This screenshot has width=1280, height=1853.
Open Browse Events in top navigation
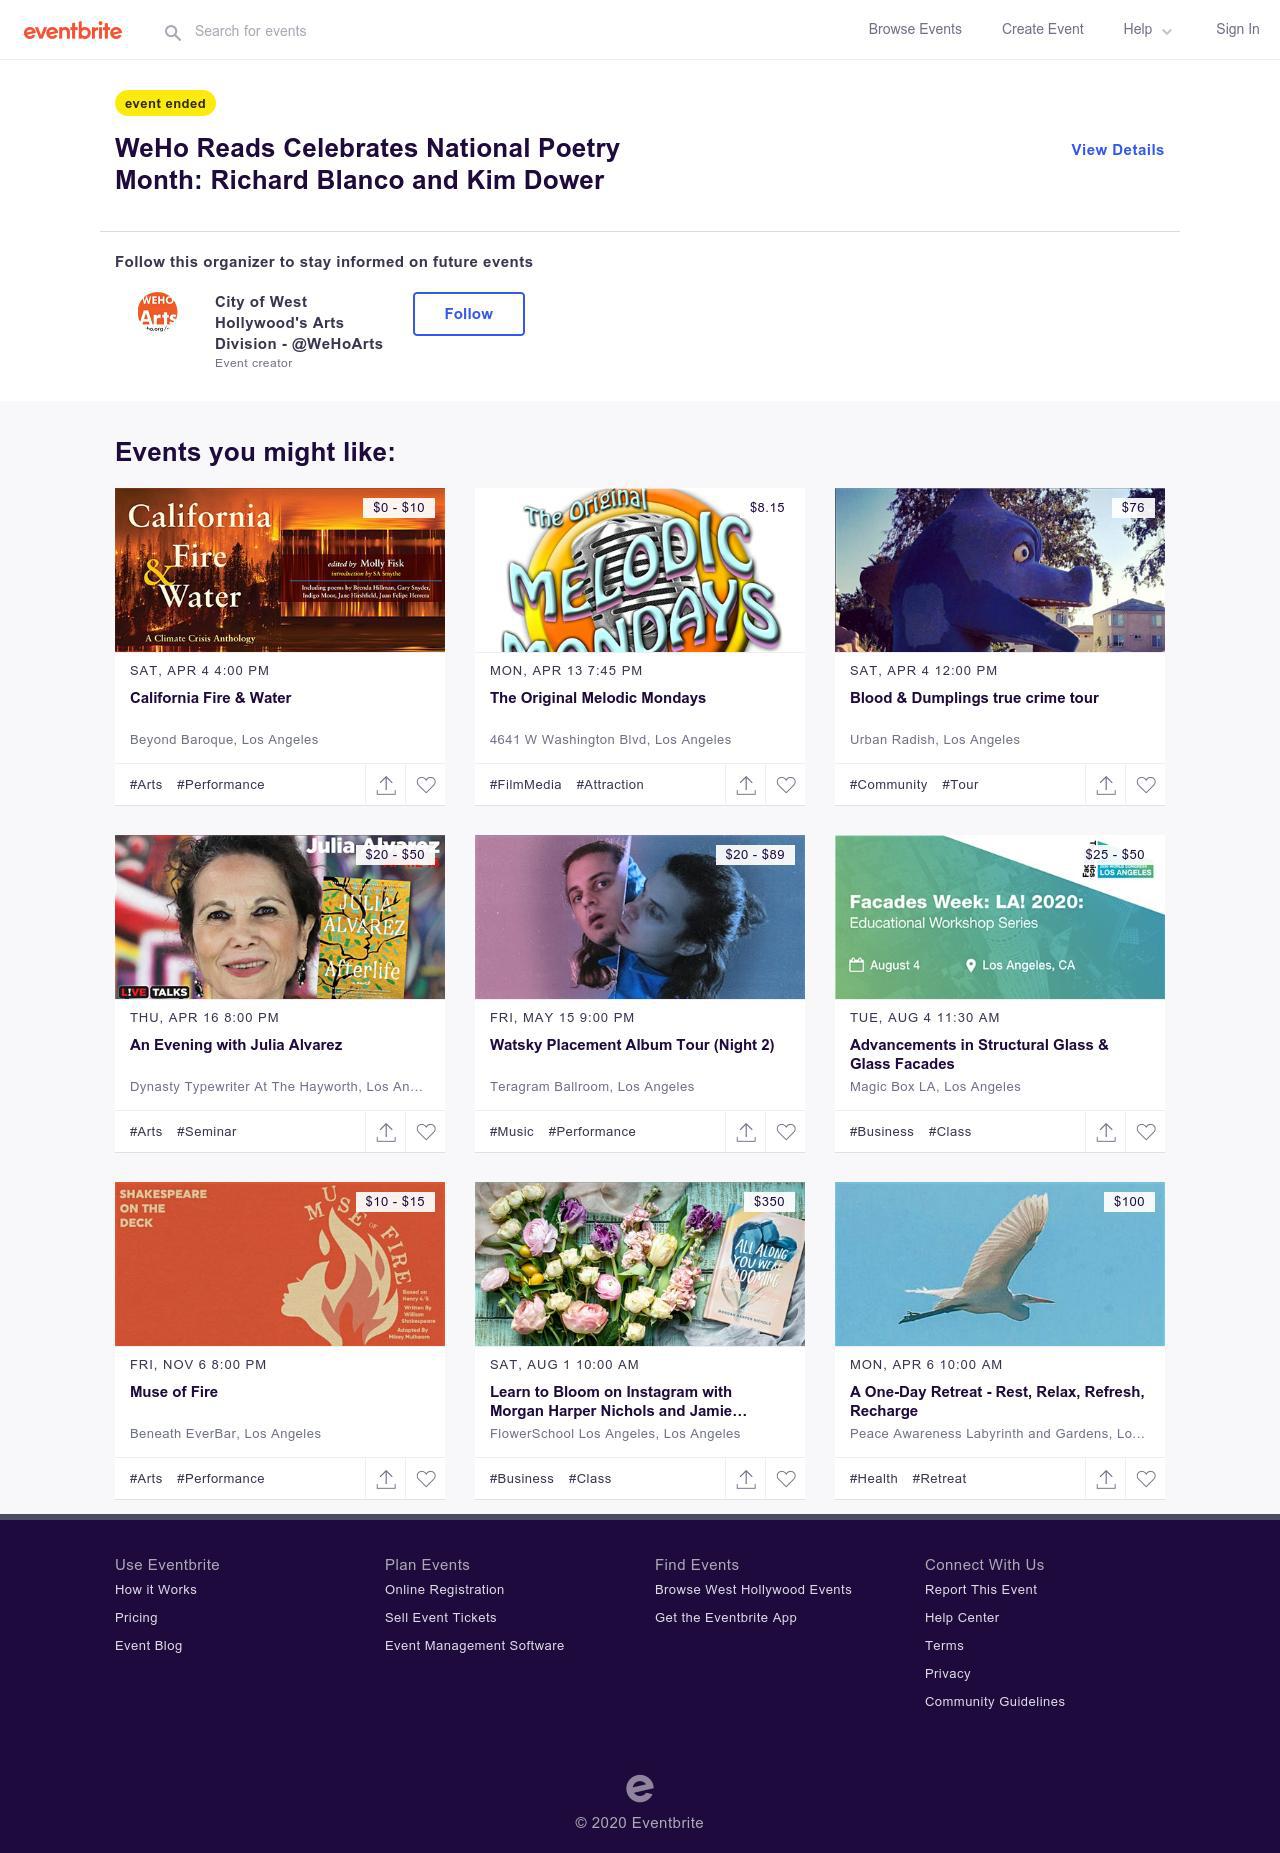coord(915,30)
